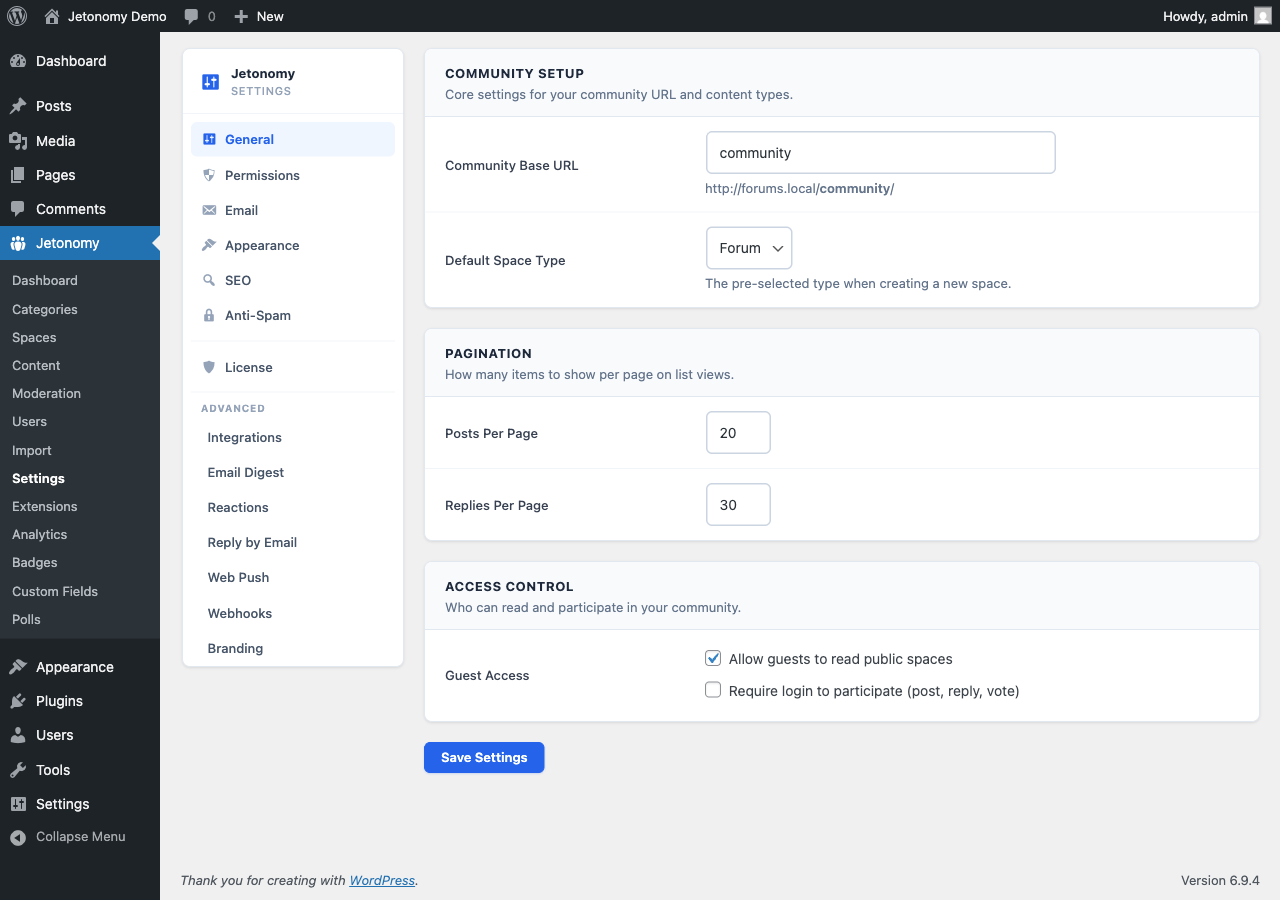Screen dimensions: 1280x900
Task: Click the Posts Per Page number field
Action: pos(738,432)
